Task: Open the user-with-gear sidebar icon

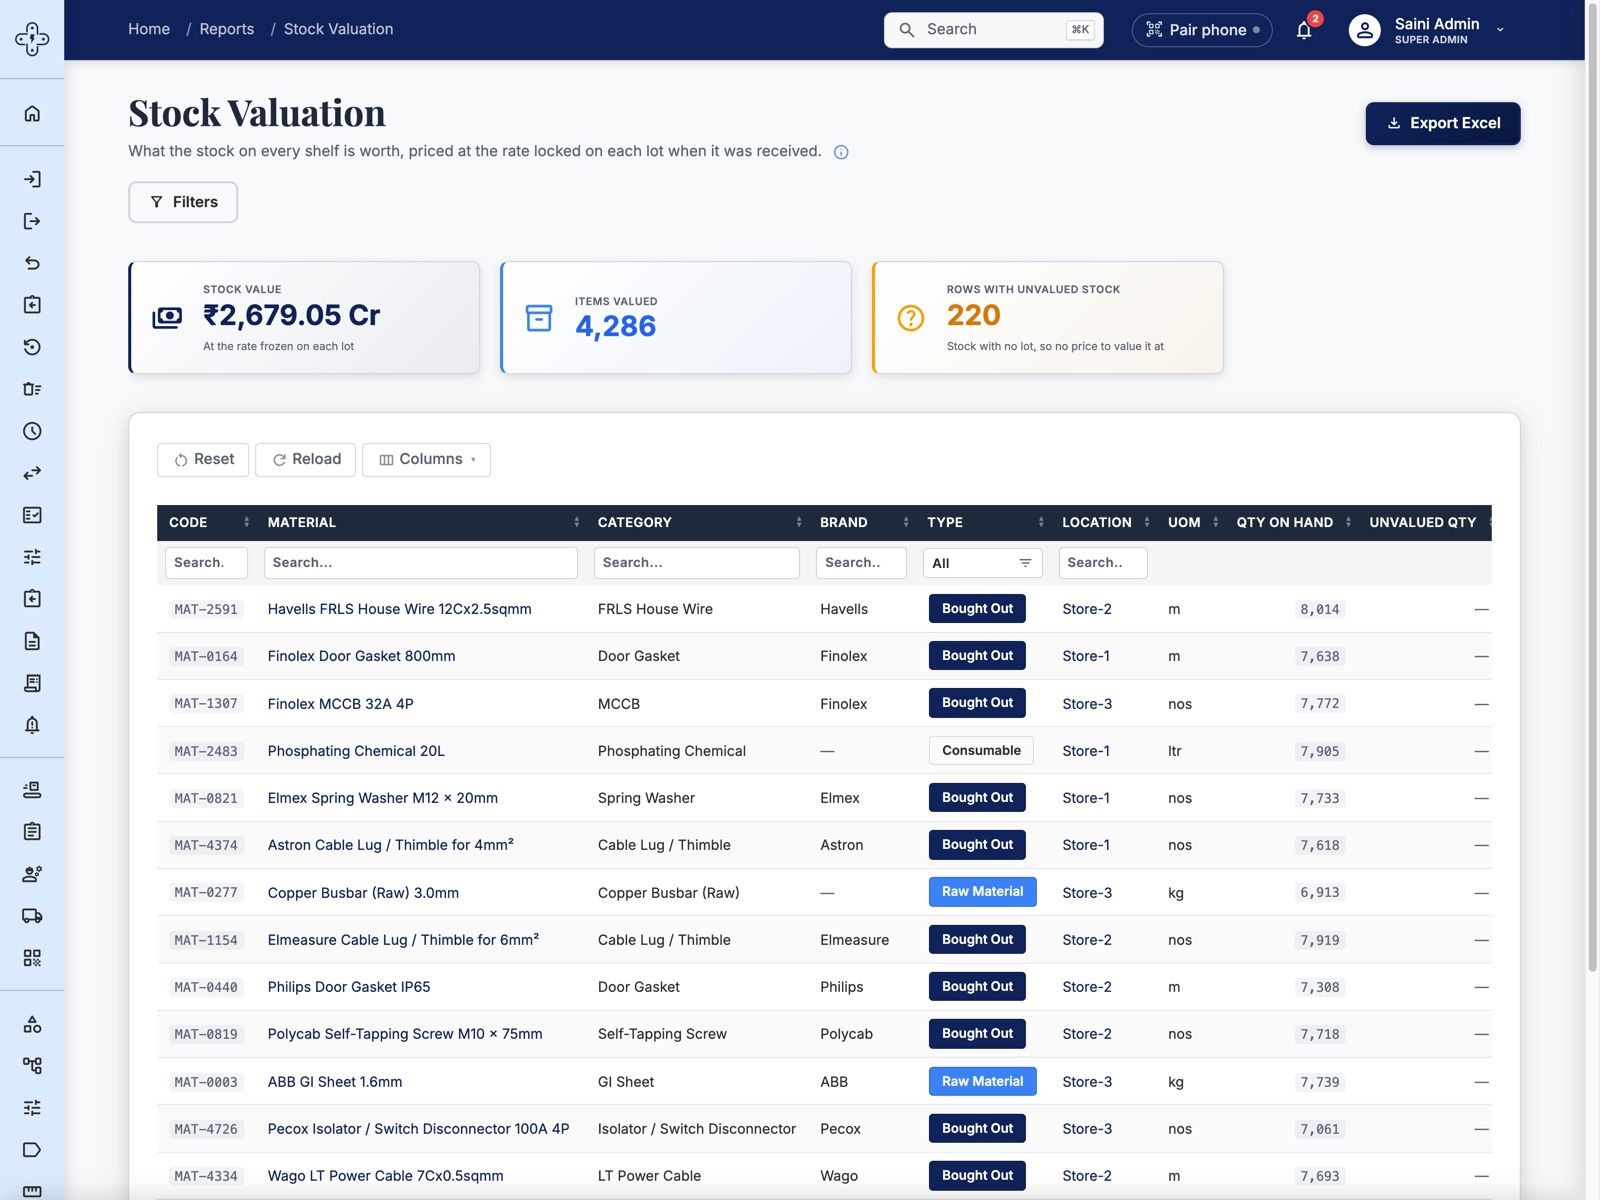Action: click(32, 874)
